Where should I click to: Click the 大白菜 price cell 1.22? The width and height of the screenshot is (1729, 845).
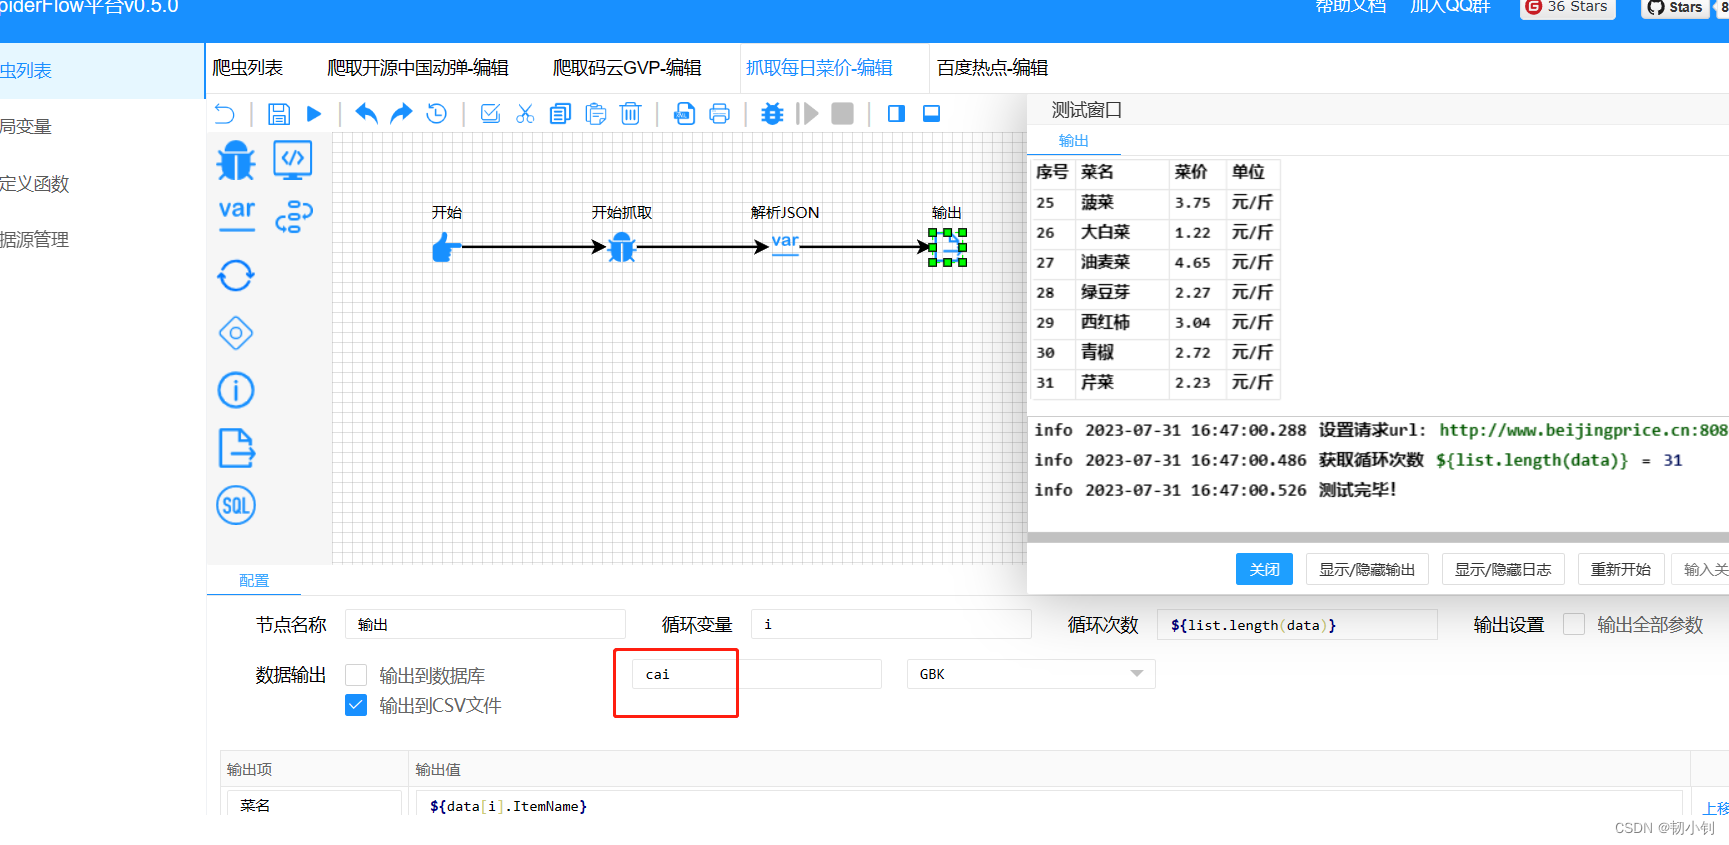click(1197, 232)
